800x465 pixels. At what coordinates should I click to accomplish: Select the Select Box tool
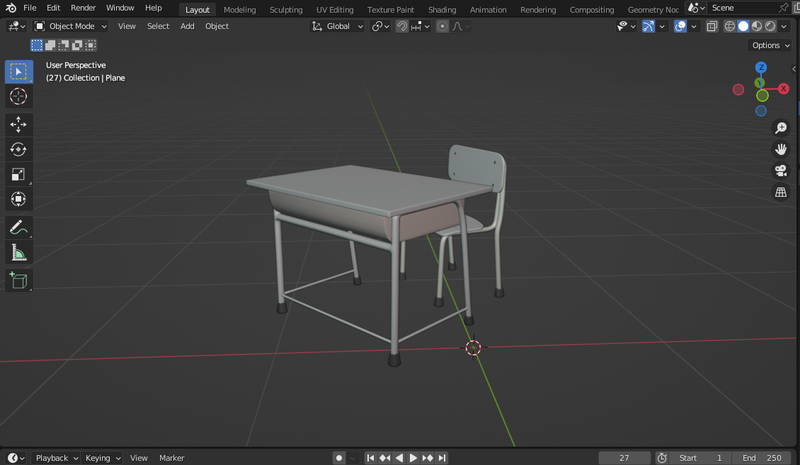19,71
